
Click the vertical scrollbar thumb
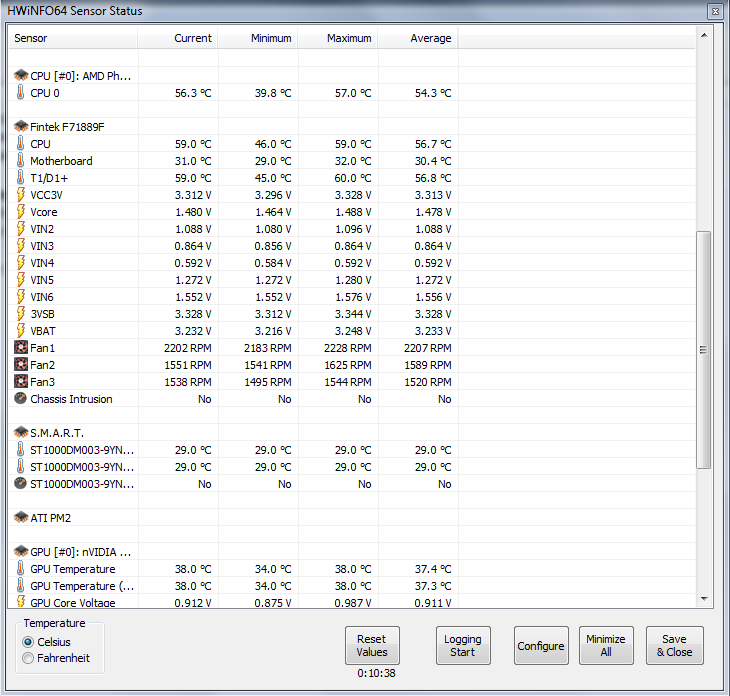click(703, 350)
